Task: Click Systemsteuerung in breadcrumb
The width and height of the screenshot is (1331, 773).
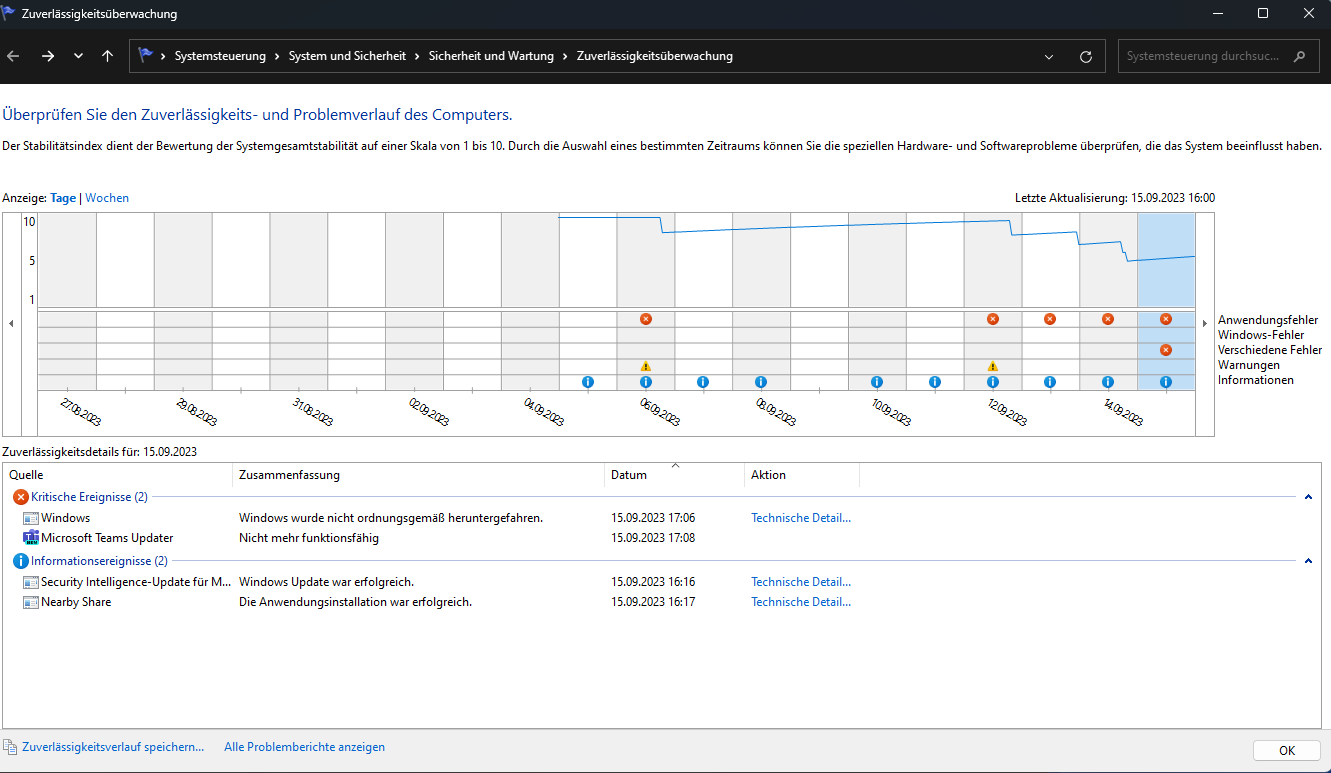Action: [x=220, y=56]
